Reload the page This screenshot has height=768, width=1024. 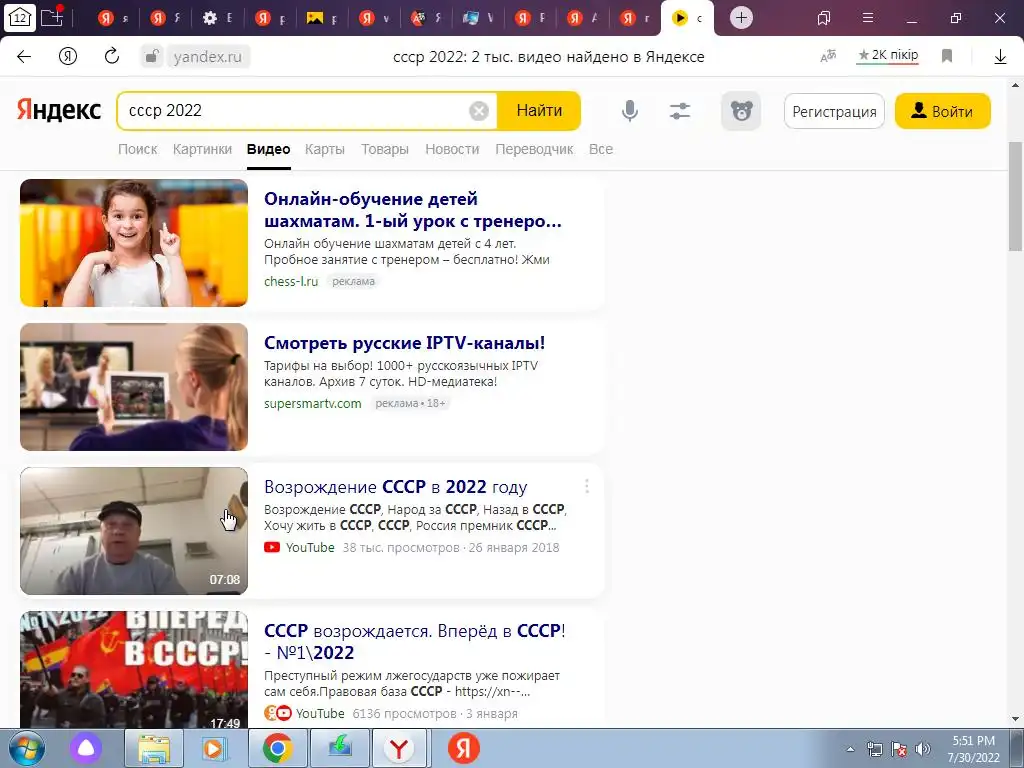(x=112, y=56)
